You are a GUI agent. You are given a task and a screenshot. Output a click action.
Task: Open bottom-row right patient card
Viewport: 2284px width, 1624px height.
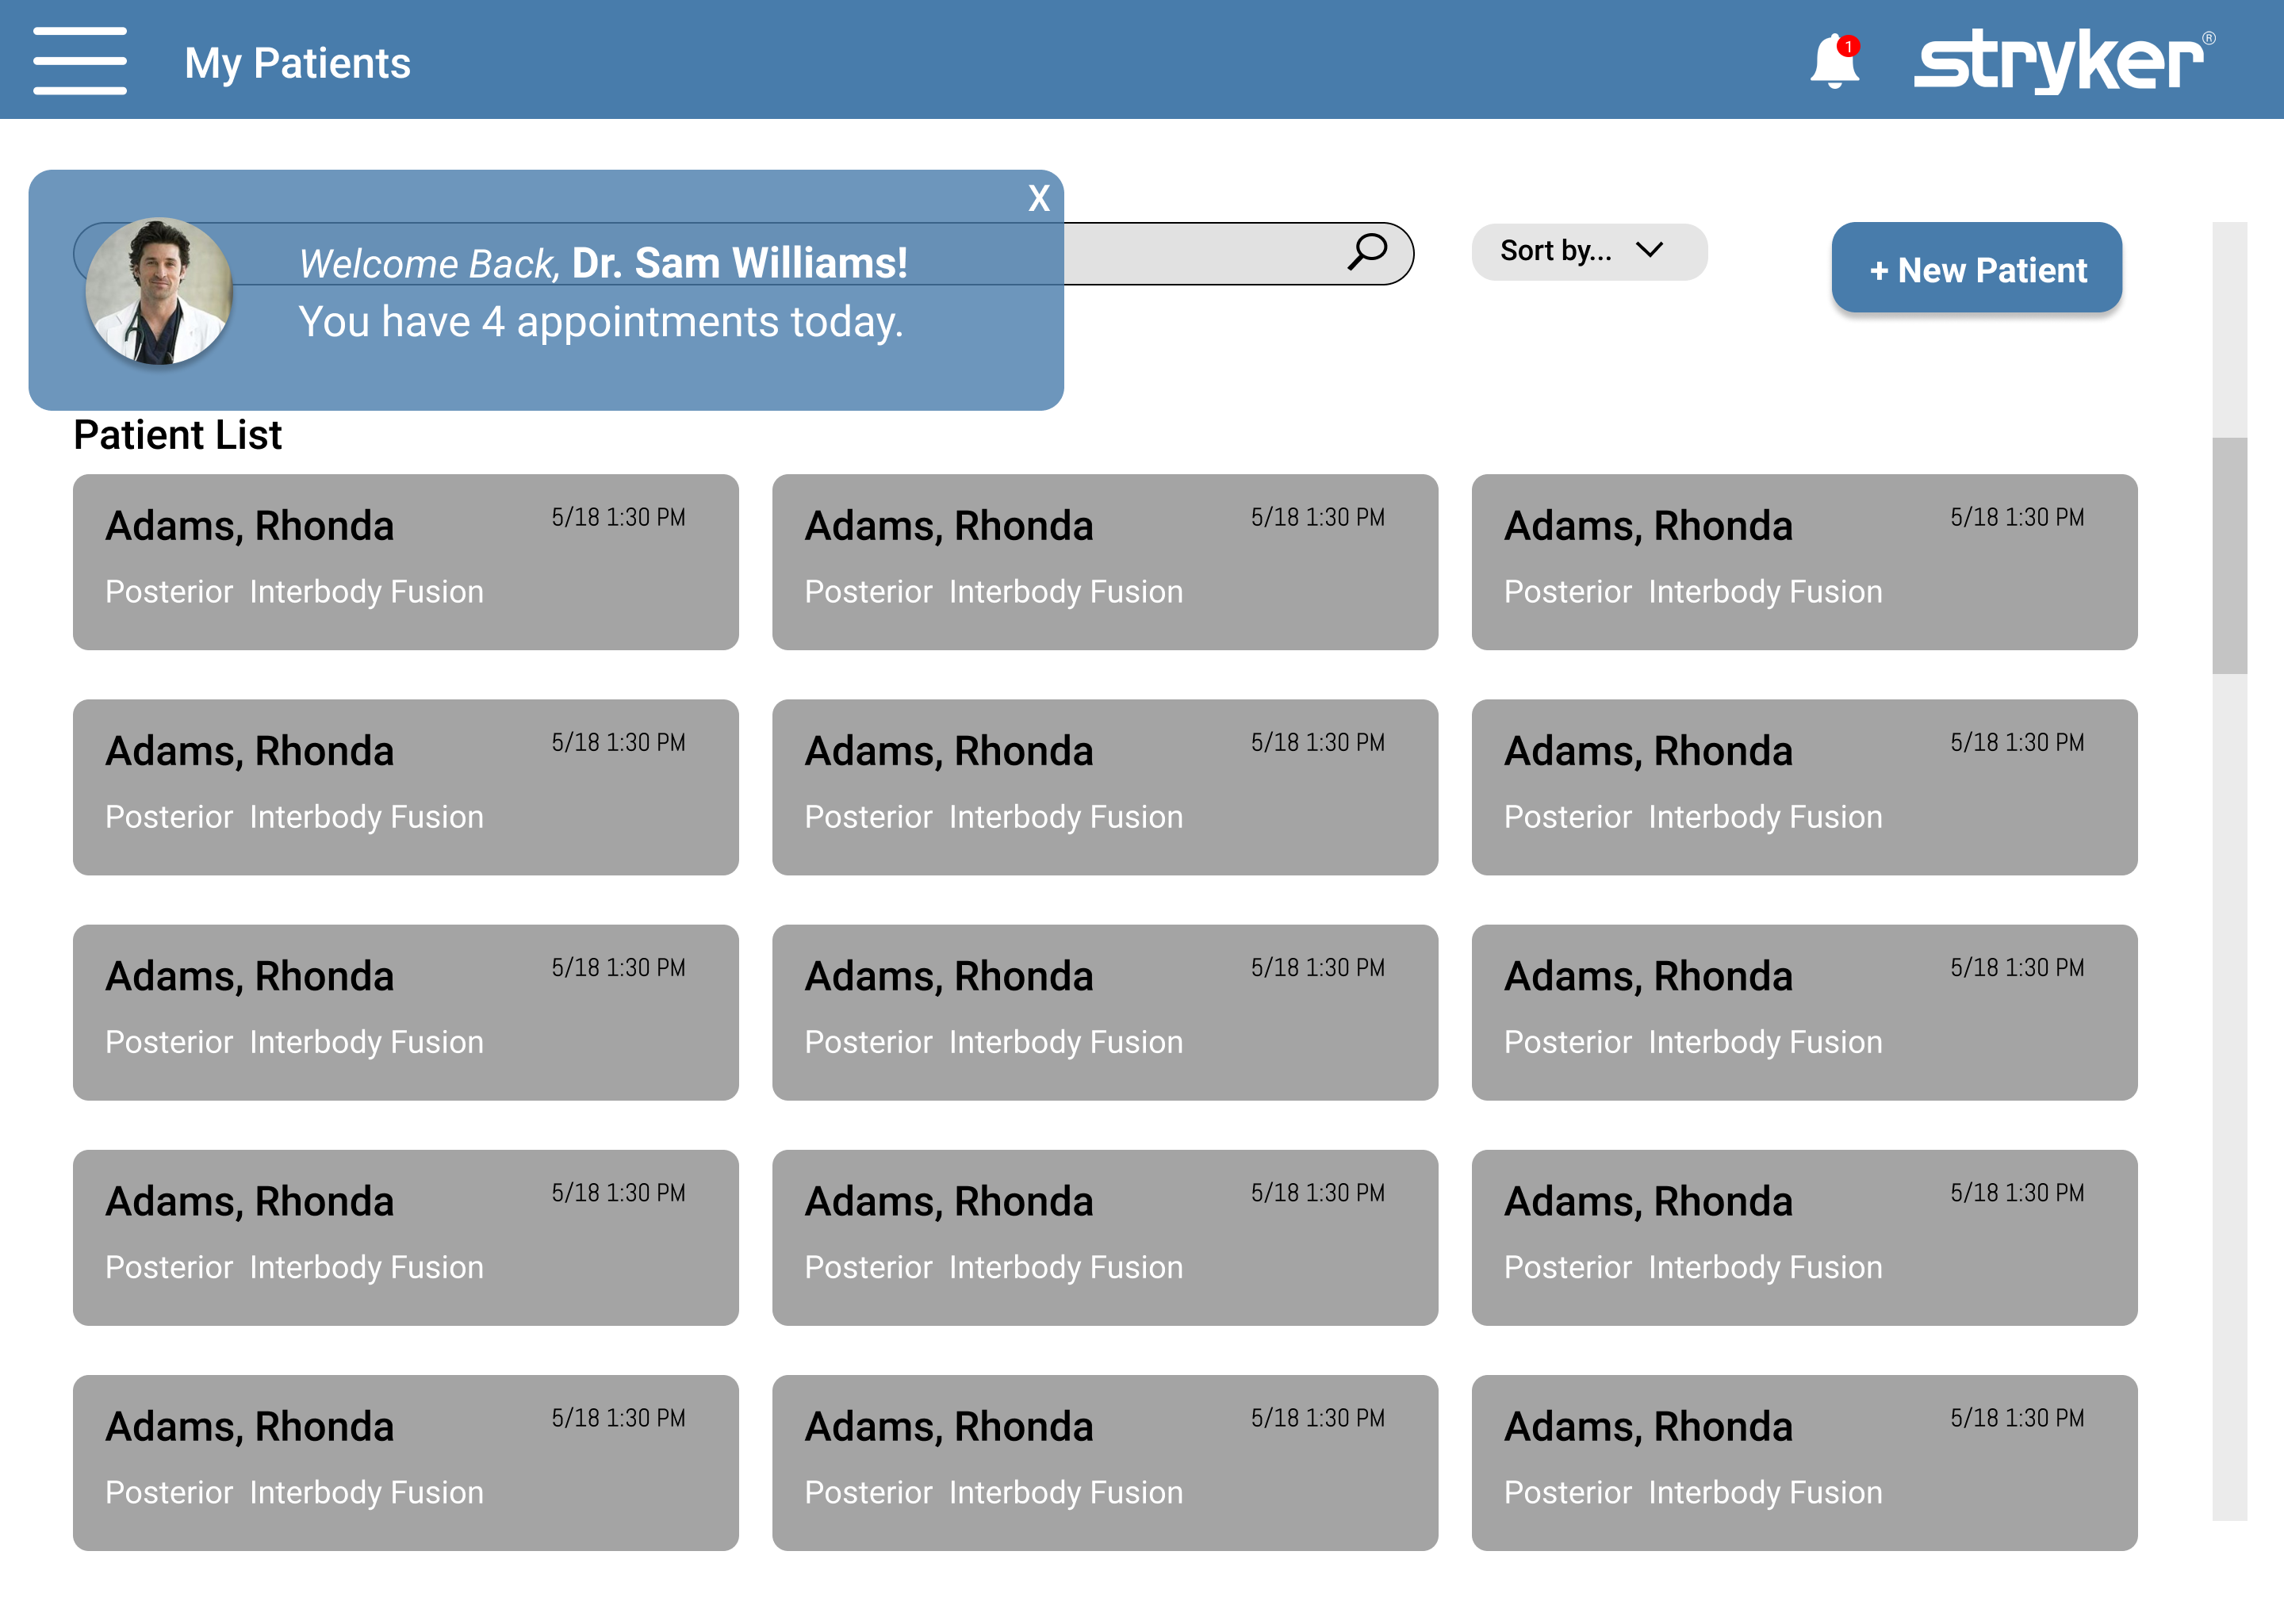1804,1462
